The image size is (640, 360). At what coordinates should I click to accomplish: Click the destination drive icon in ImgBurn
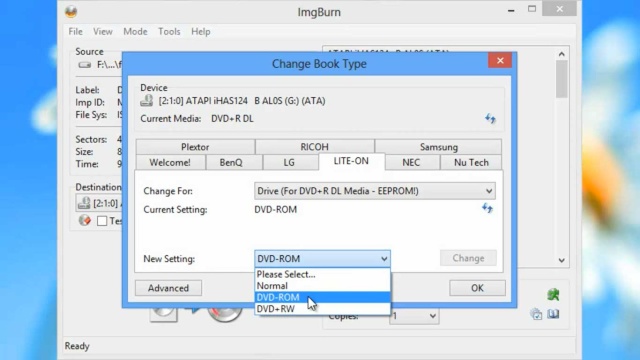84,203
